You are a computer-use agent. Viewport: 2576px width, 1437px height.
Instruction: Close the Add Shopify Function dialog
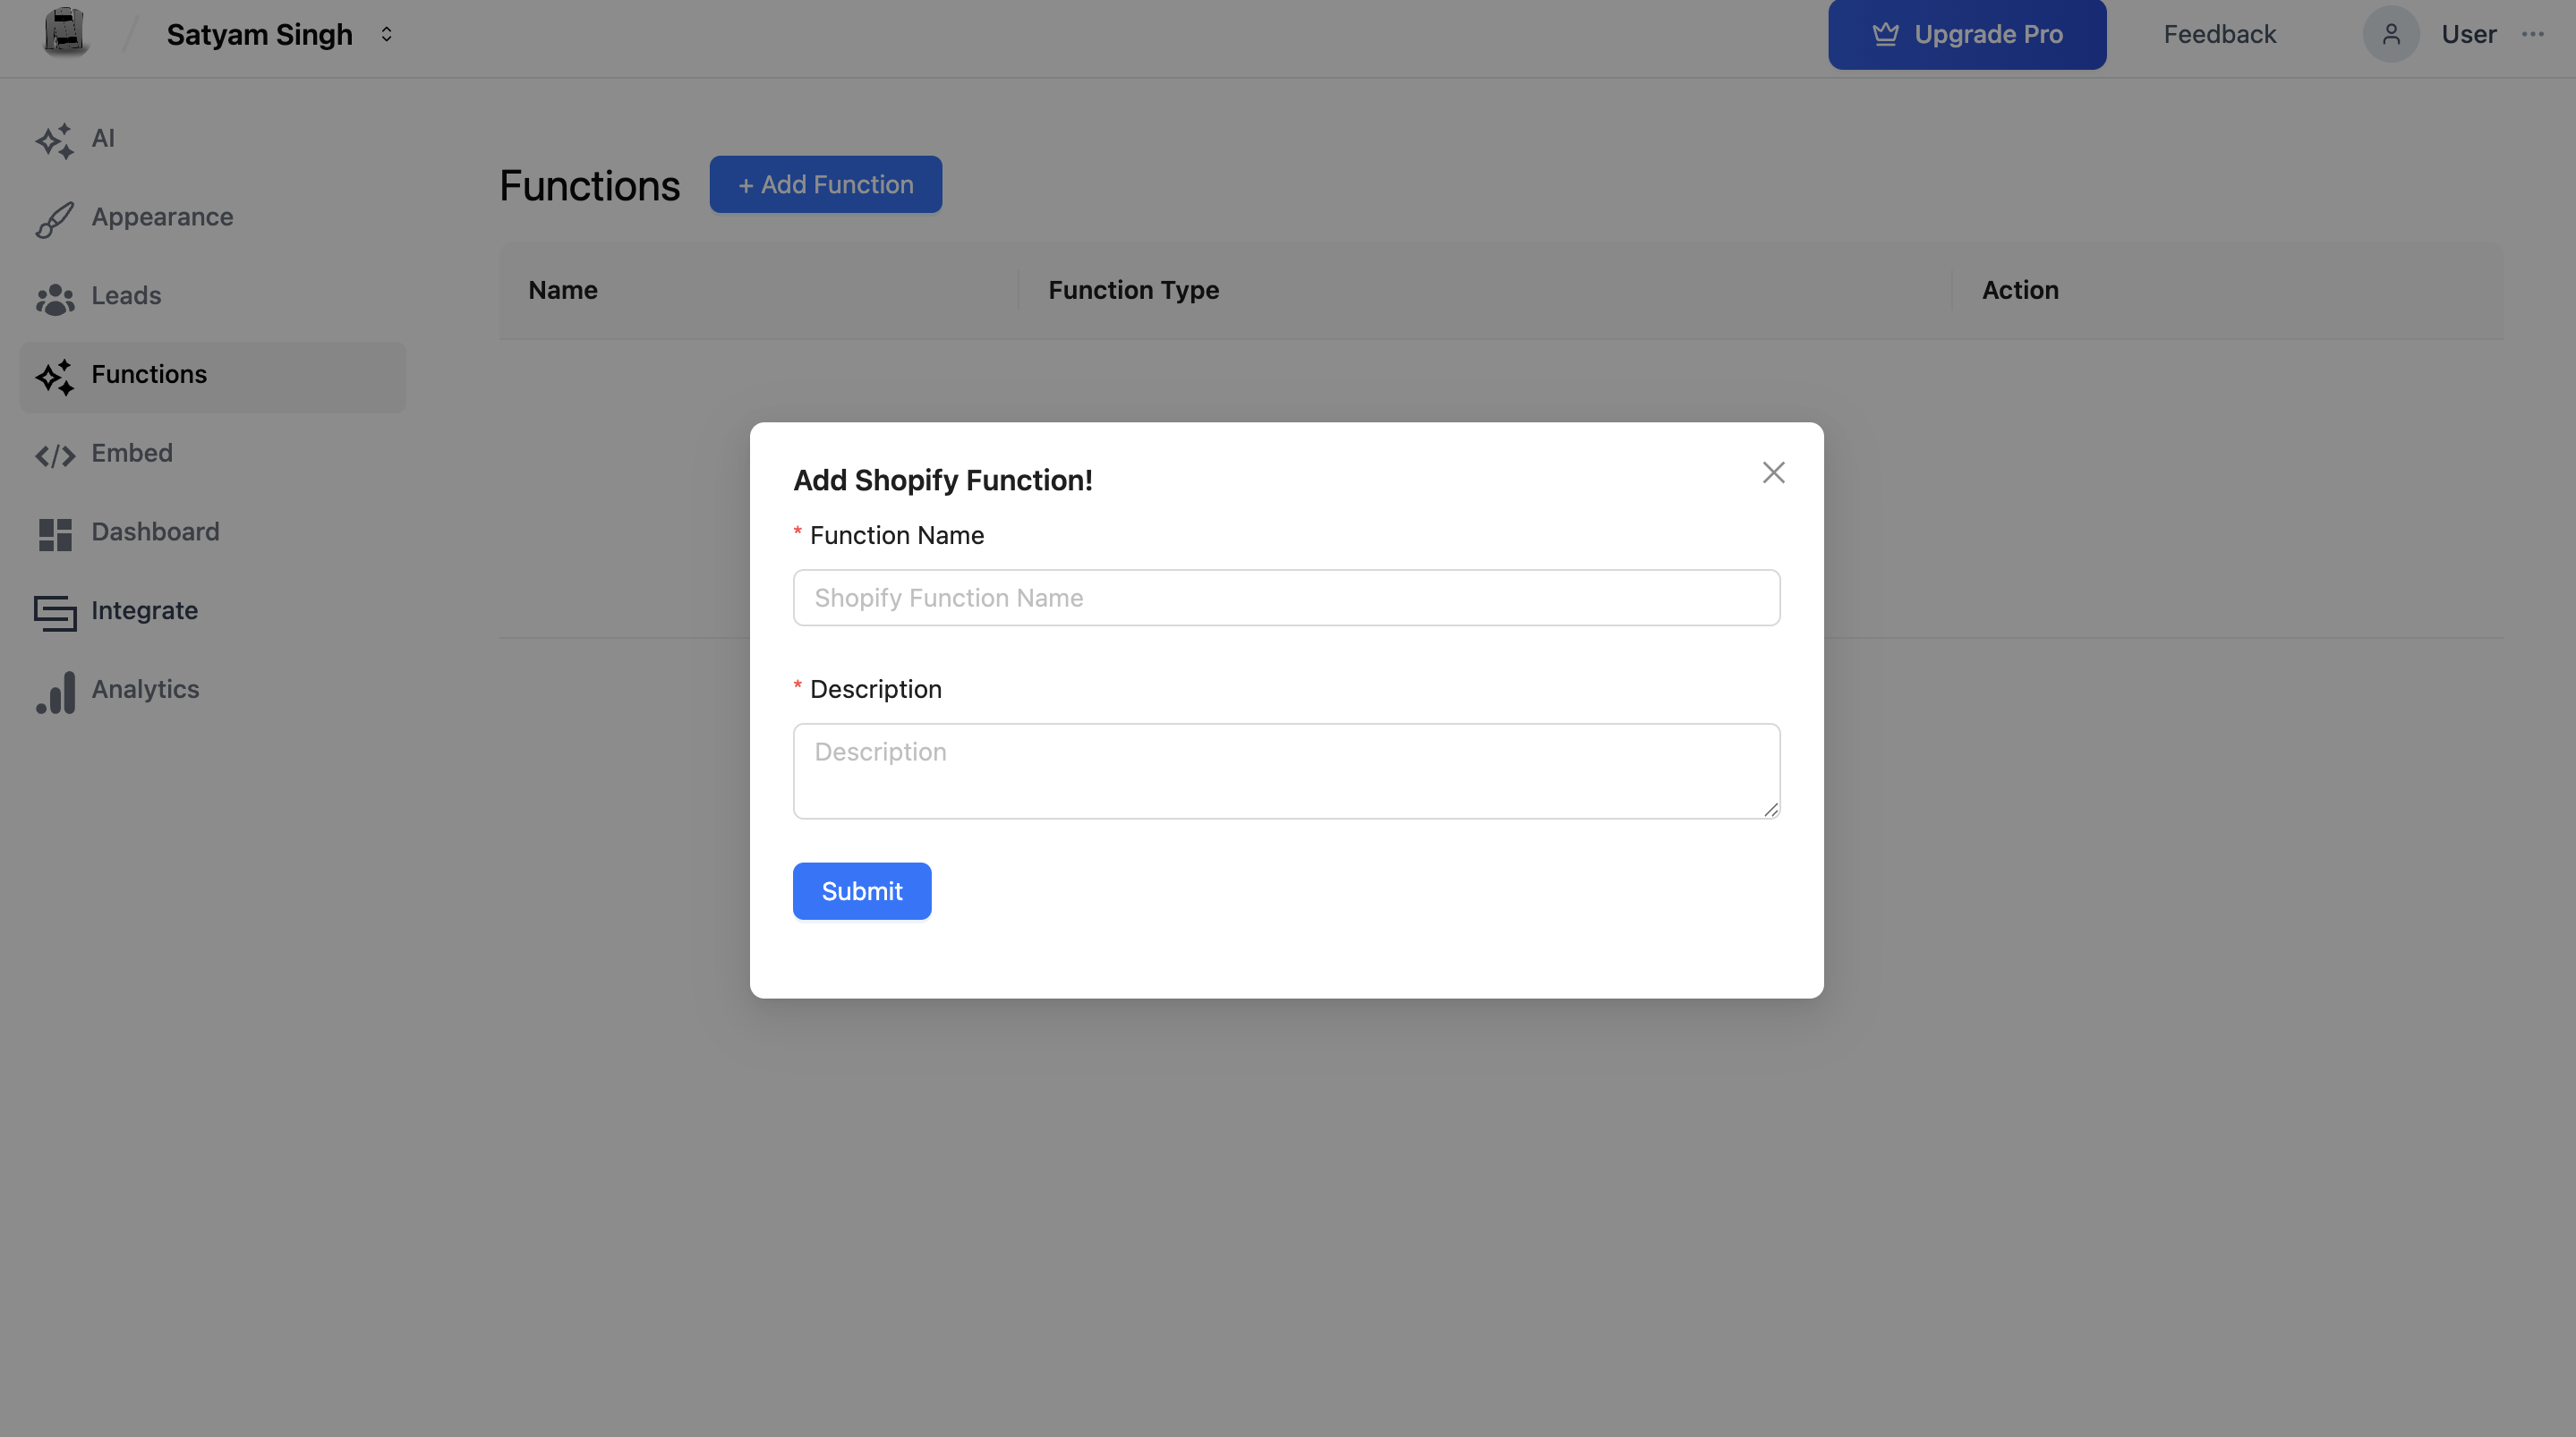(x=1773, y=472)
